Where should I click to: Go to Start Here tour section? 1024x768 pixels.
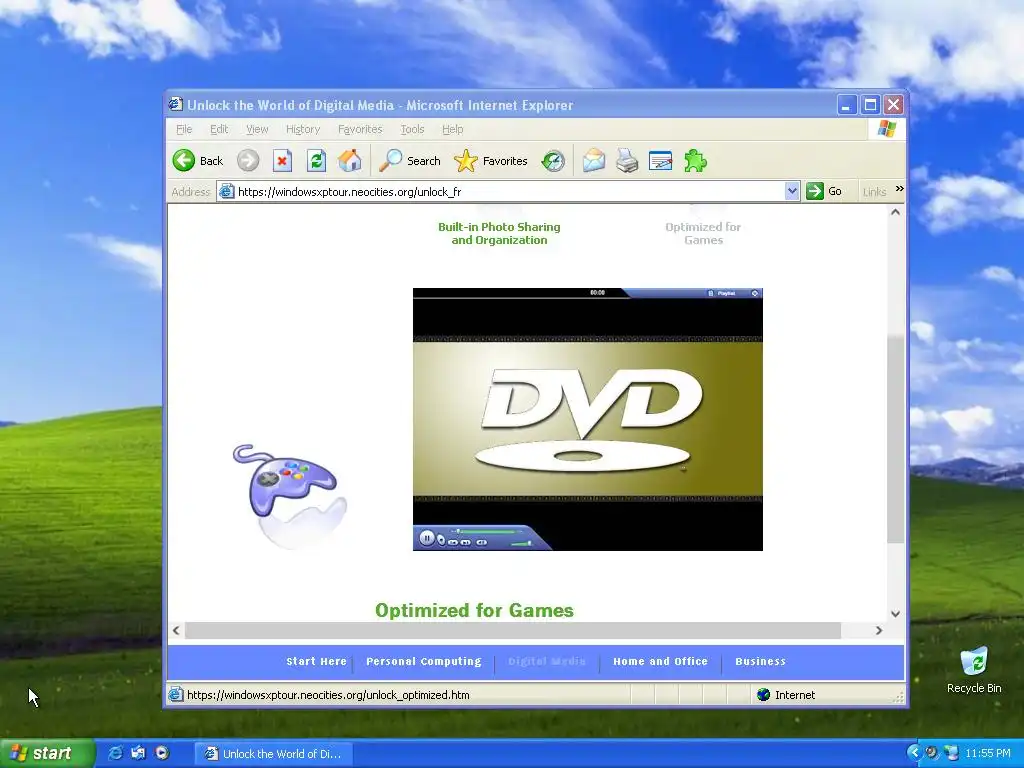[316, 661]
